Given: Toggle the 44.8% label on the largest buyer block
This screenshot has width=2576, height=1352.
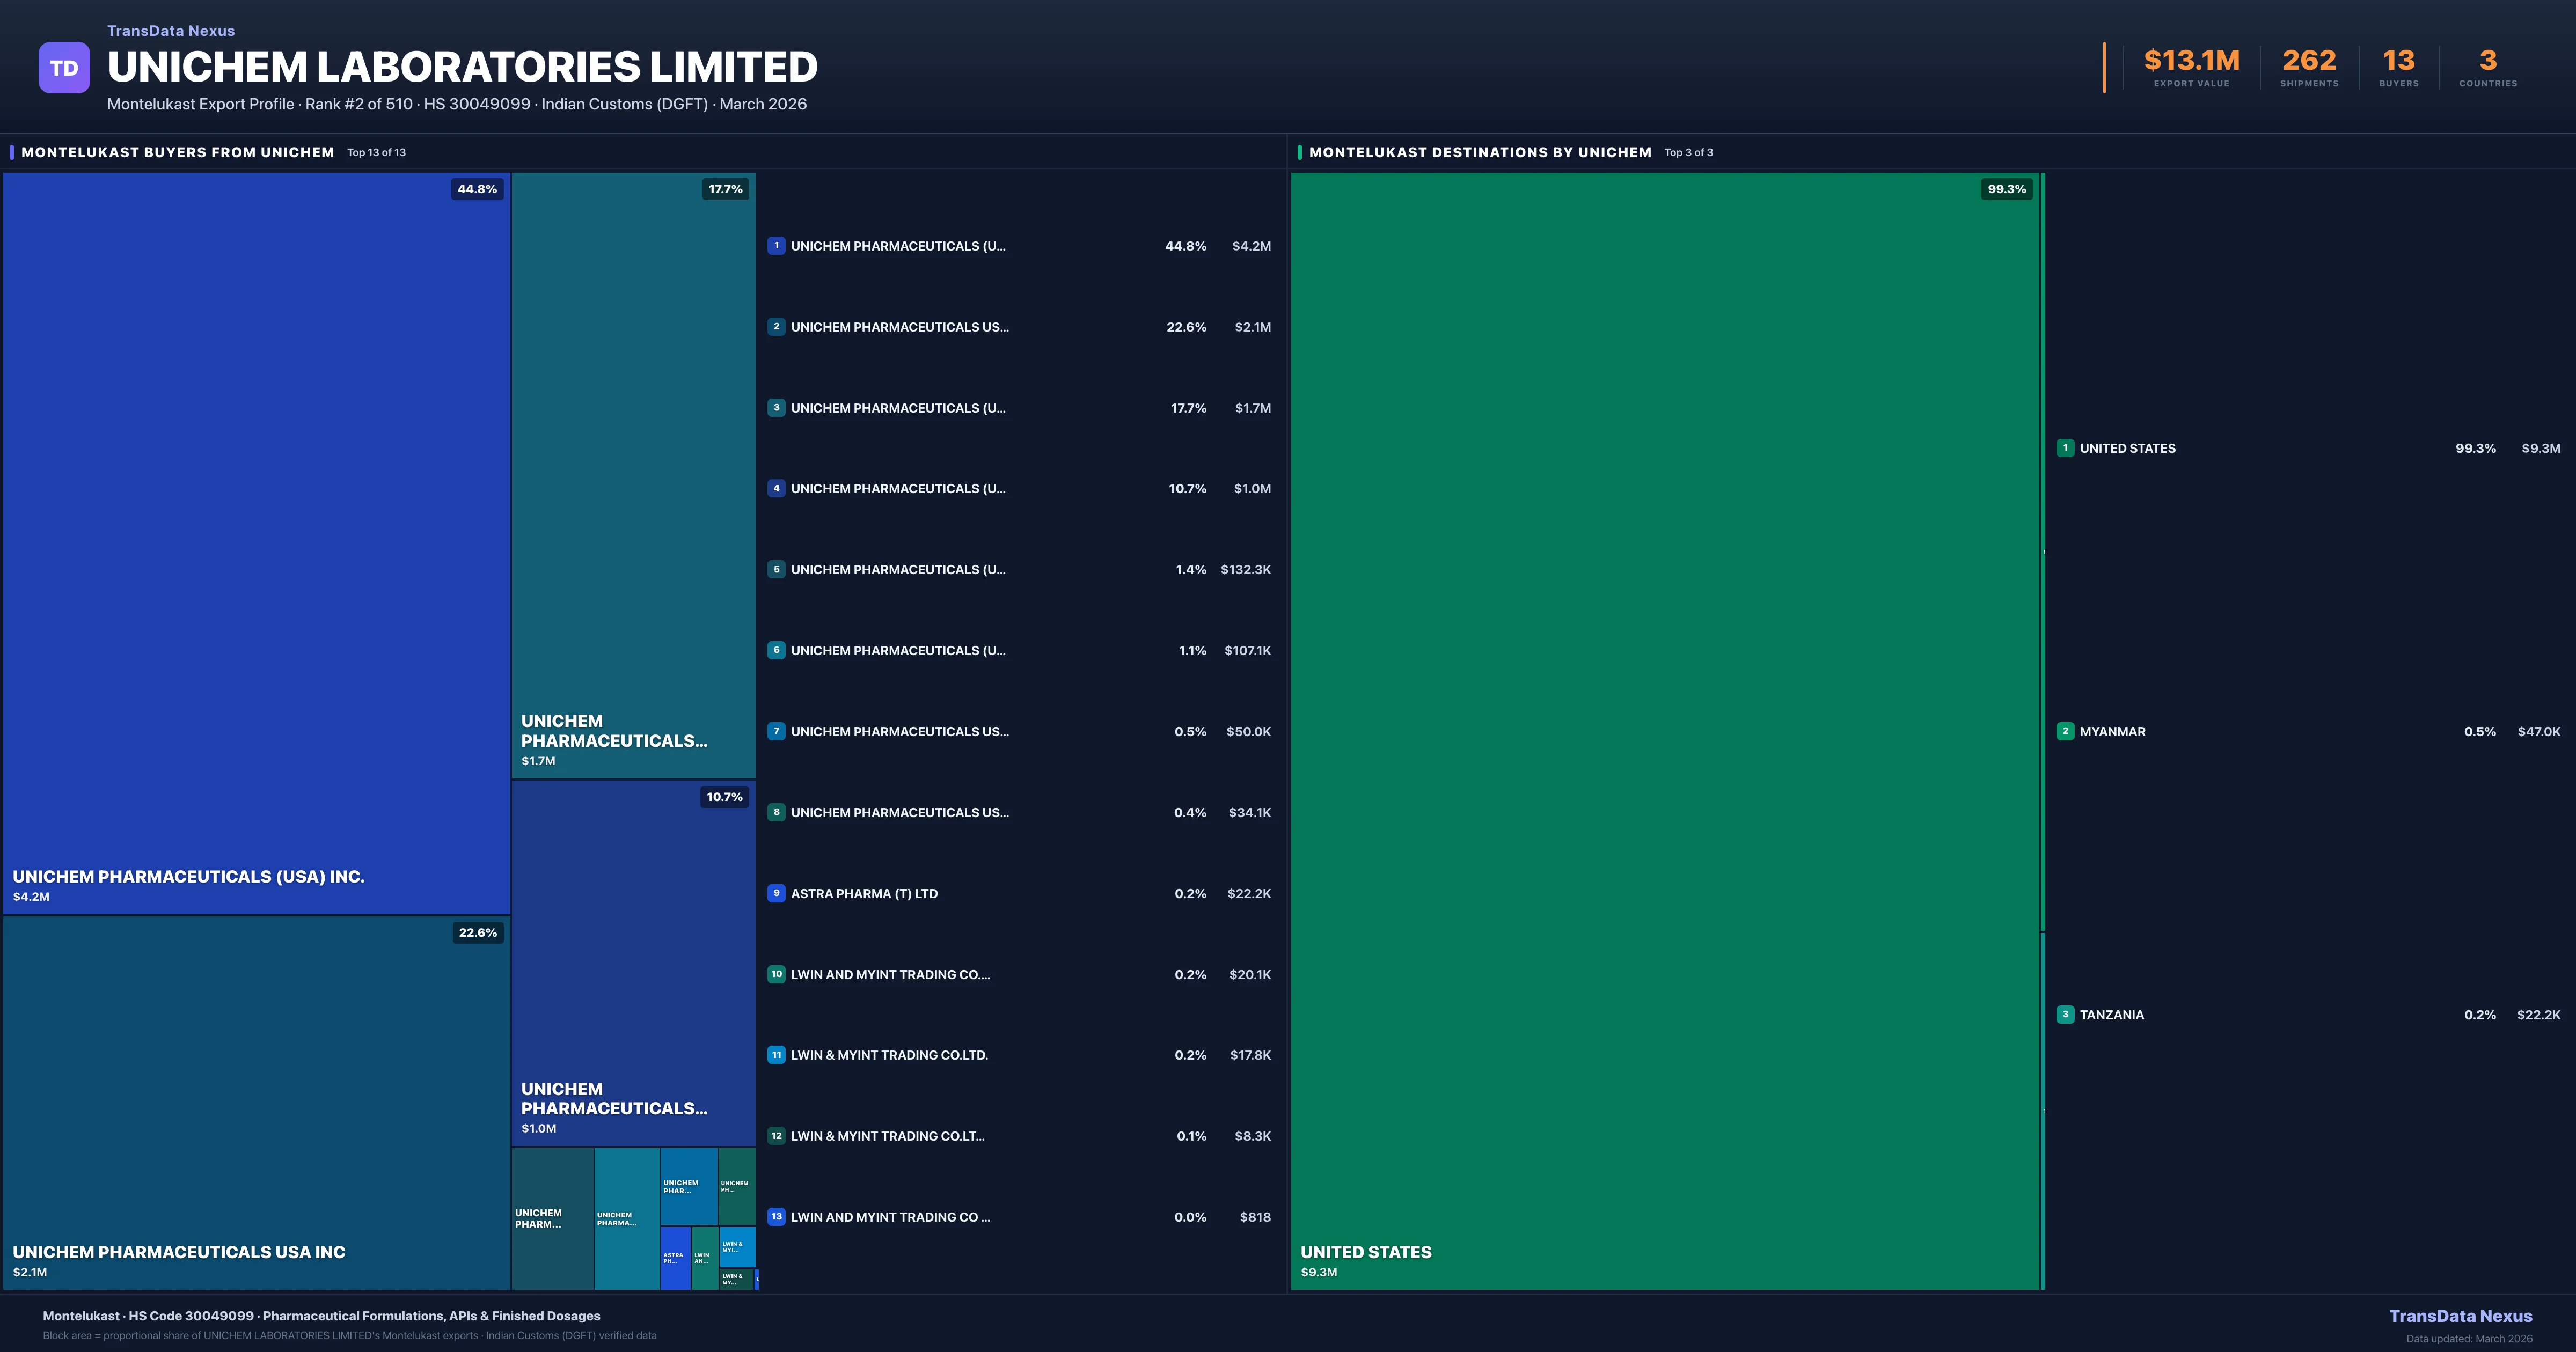Looking at the screenshot, I should 476,188.
